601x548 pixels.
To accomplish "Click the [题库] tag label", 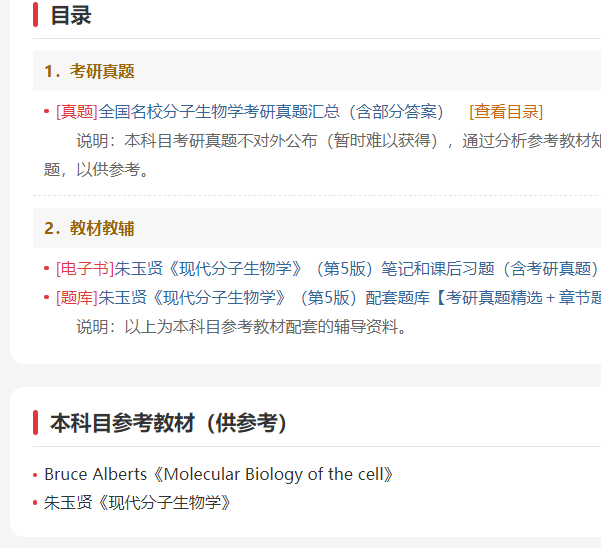I will point(77,297).
